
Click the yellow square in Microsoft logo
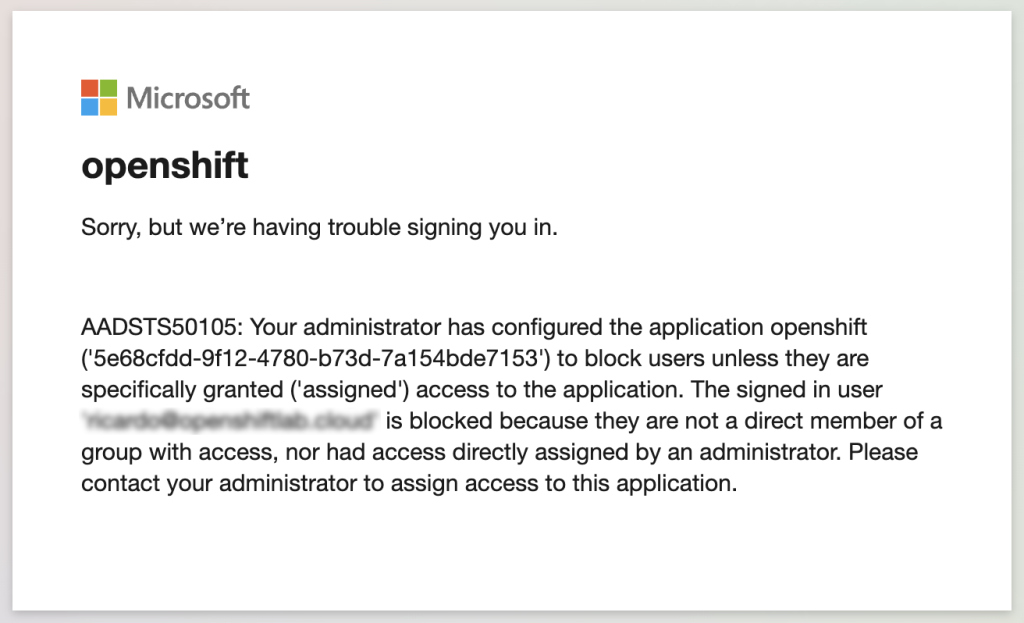108,107
